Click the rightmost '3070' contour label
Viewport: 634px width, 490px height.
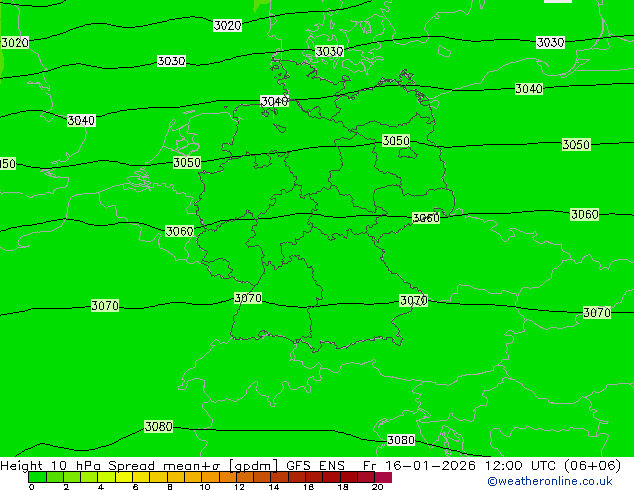[x=597, y=312]
